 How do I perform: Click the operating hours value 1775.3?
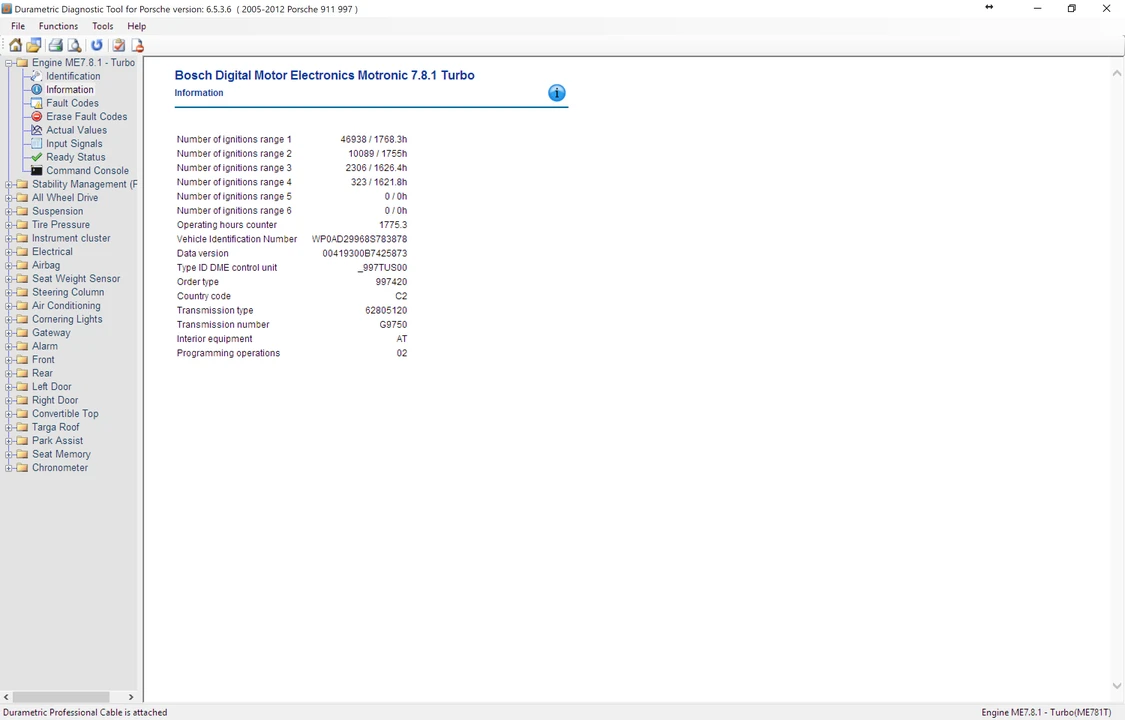click(x=393, y=224)
